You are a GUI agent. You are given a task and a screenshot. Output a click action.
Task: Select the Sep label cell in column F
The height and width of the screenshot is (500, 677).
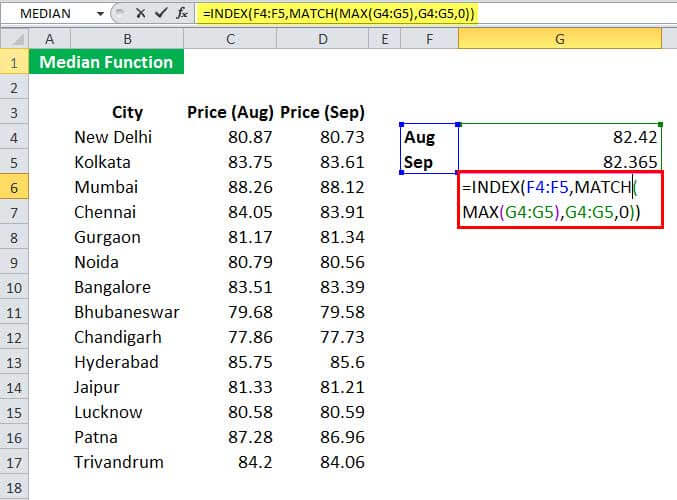(430, 162)
